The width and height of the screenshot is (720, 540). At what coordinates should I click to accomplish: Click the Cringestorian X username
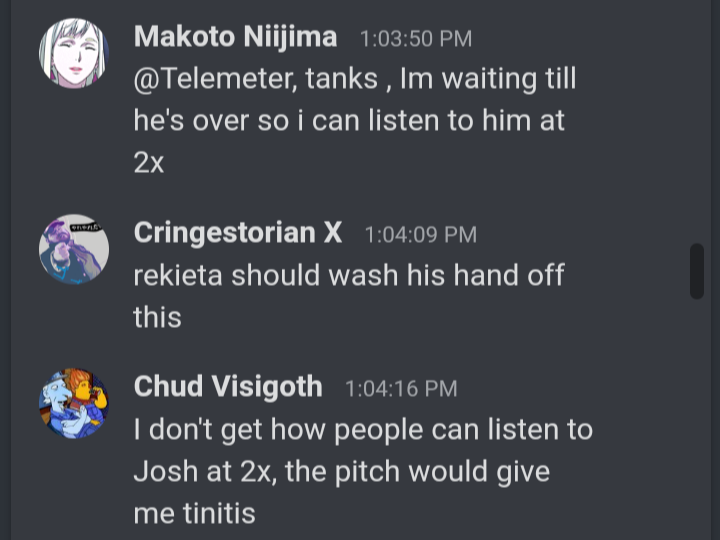tap(238, 233)
